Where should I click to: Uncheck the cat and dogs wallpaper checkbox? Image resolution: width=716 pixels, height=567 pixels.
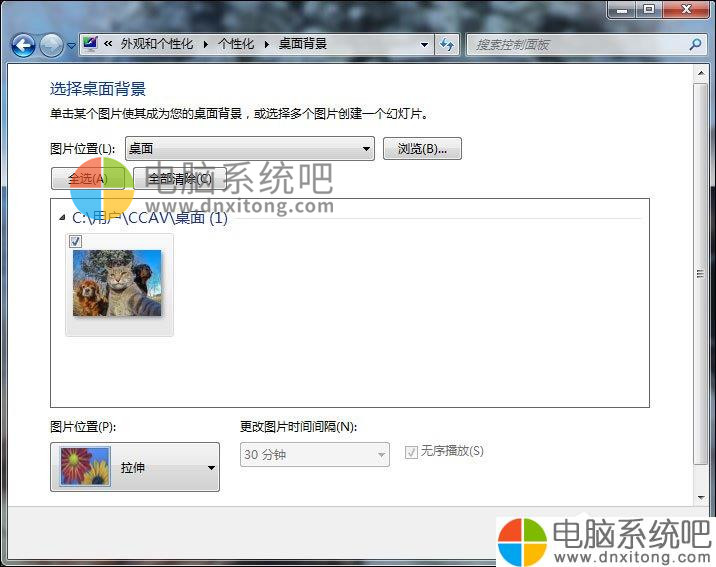pyautogui.click(x=75, y=241)
